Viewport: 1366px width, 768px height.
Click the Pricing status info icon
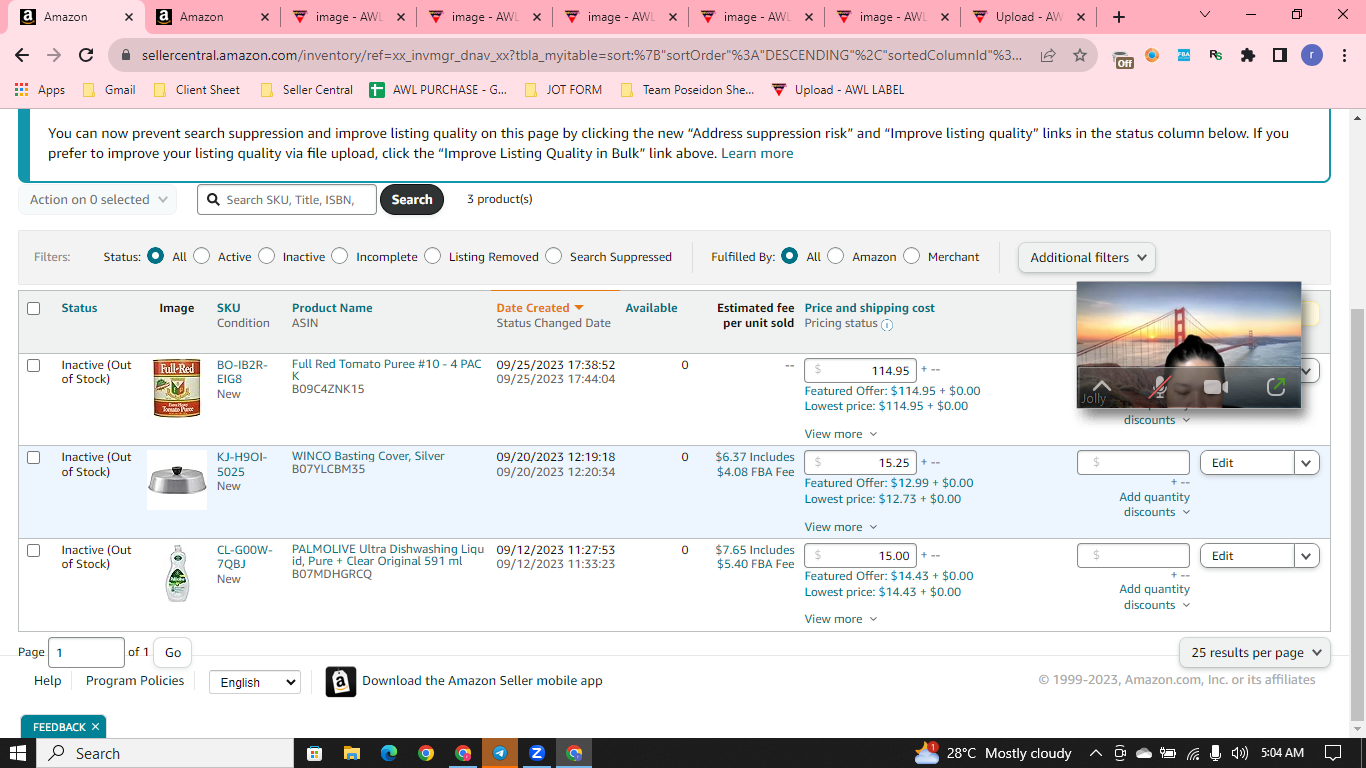887,325
